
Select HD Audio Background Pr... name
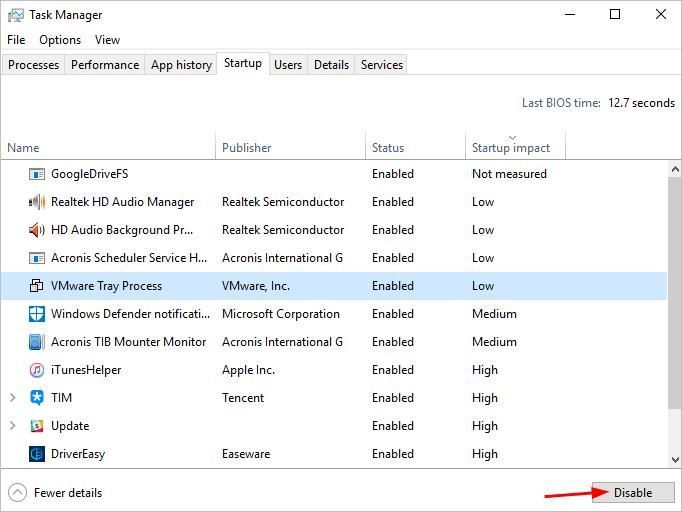[122, 230]
